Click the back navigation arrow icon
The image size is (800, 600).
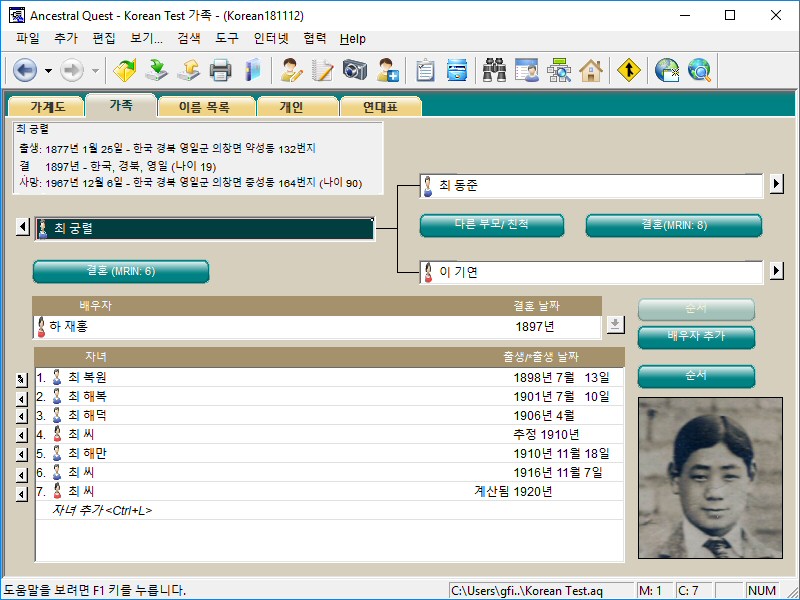24,70
